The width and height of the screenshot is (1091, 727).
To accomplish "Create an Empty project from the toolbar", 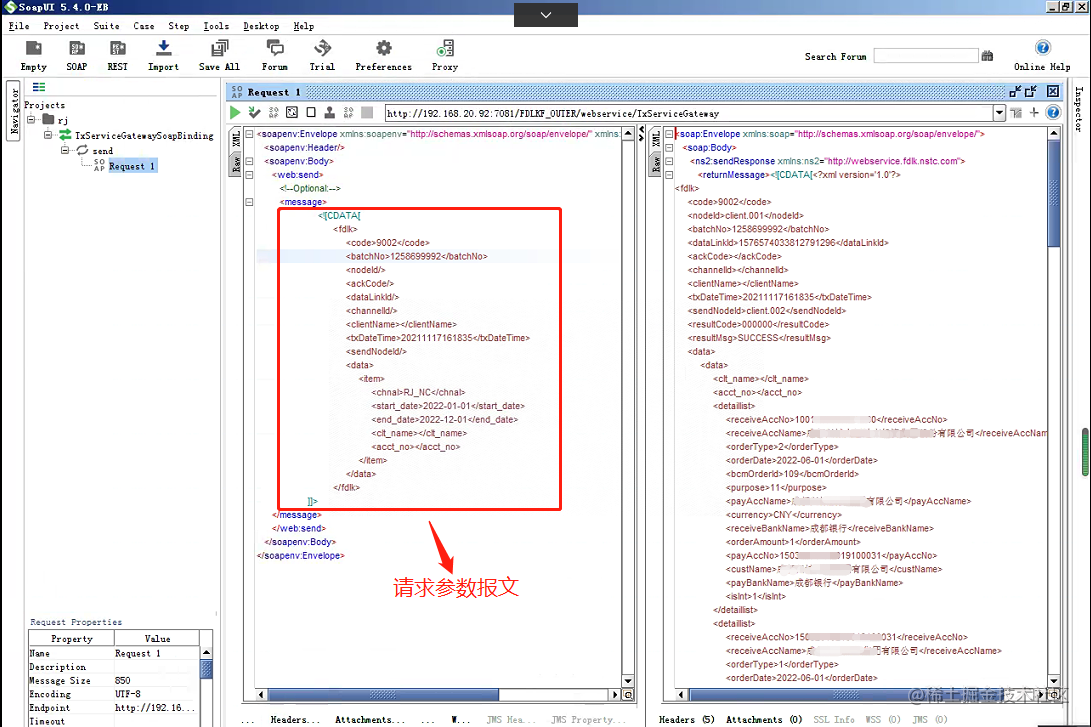I will [33, 56].
